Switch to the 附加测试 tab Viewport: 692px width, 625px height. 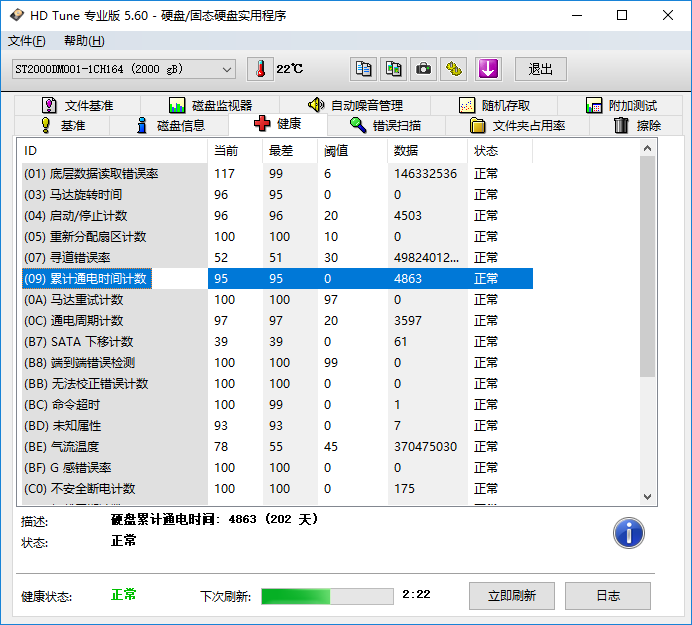[621, 105]
